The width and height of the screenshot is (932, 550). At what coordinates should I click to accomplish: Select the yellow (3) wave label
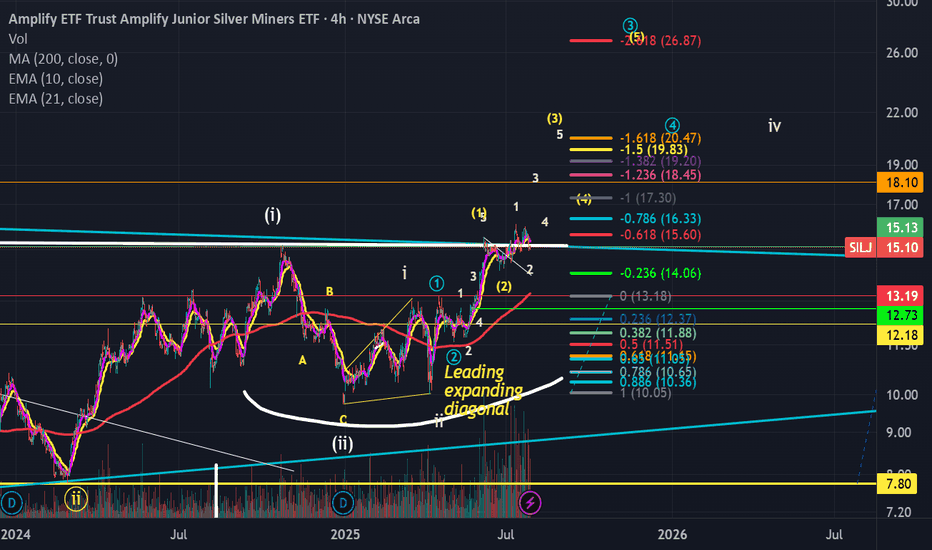pos(555,118)
